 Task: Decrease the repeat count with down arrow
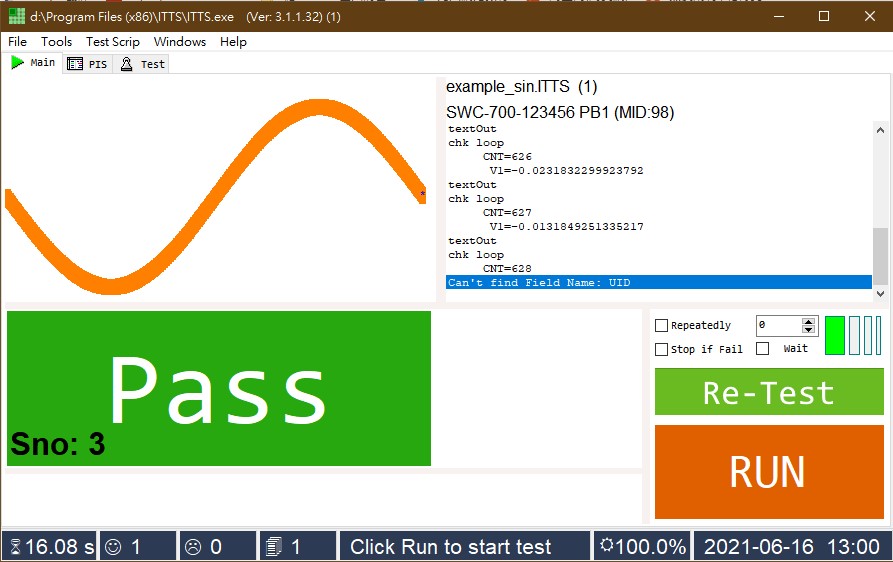tap(808, 329)
